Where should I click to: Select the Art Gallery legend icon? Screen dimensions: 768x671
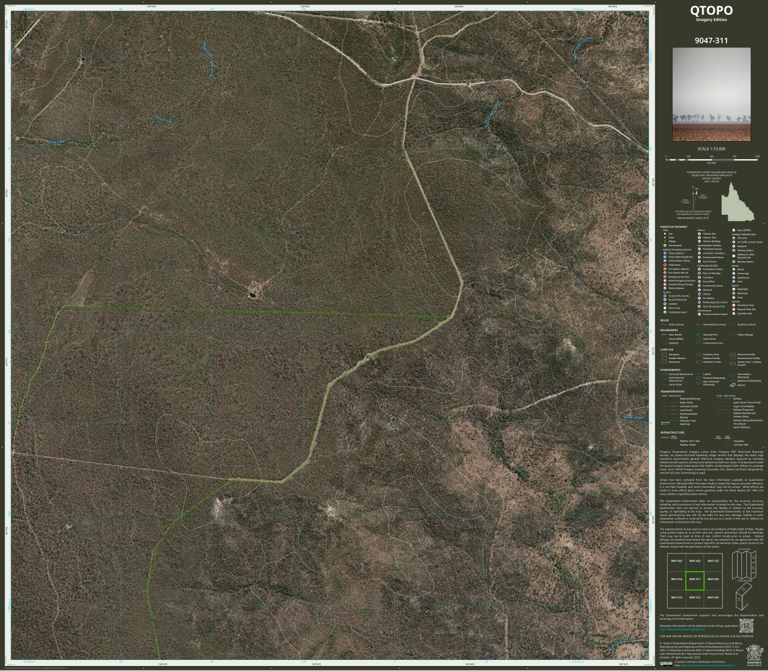[699, 298]
